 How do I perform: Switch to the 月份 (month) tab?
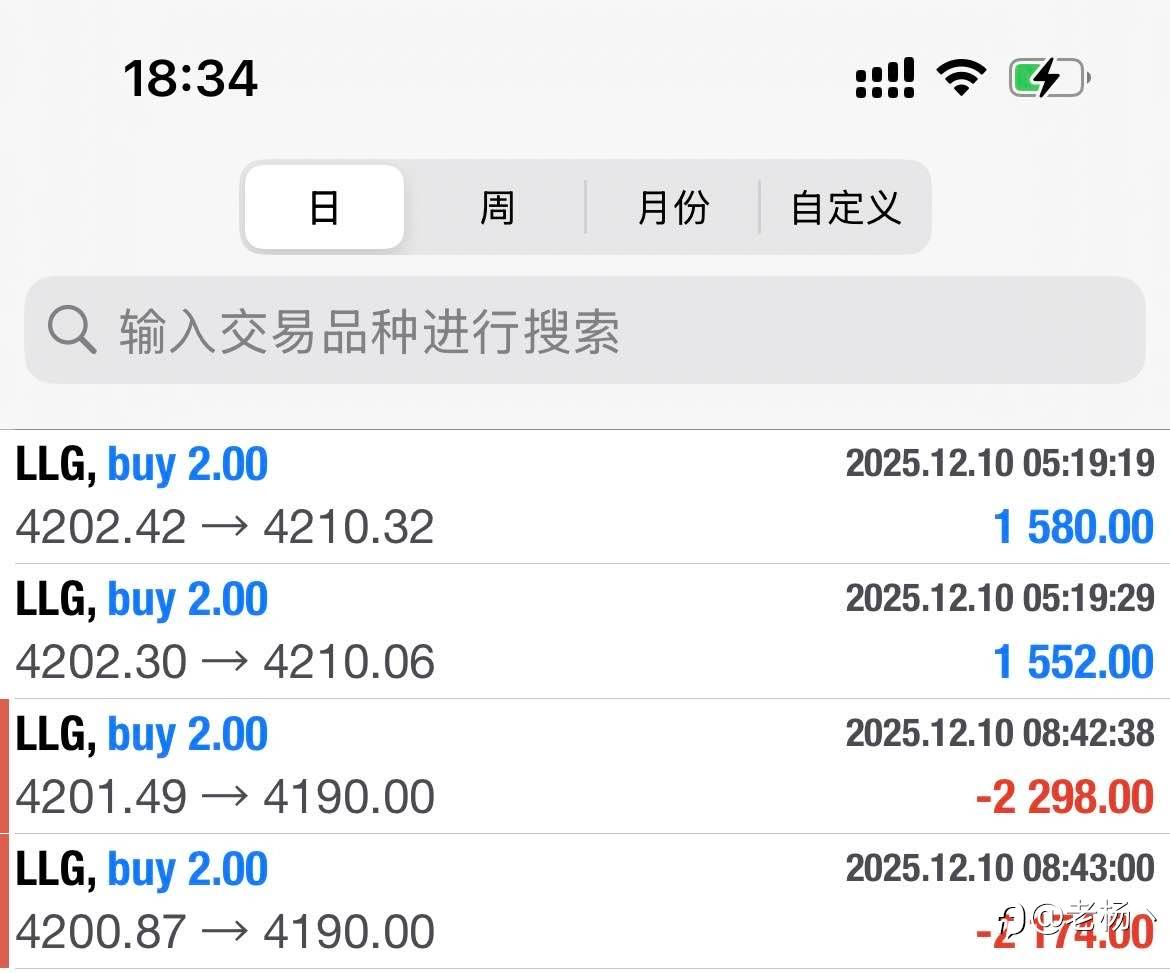pos(673,208)
